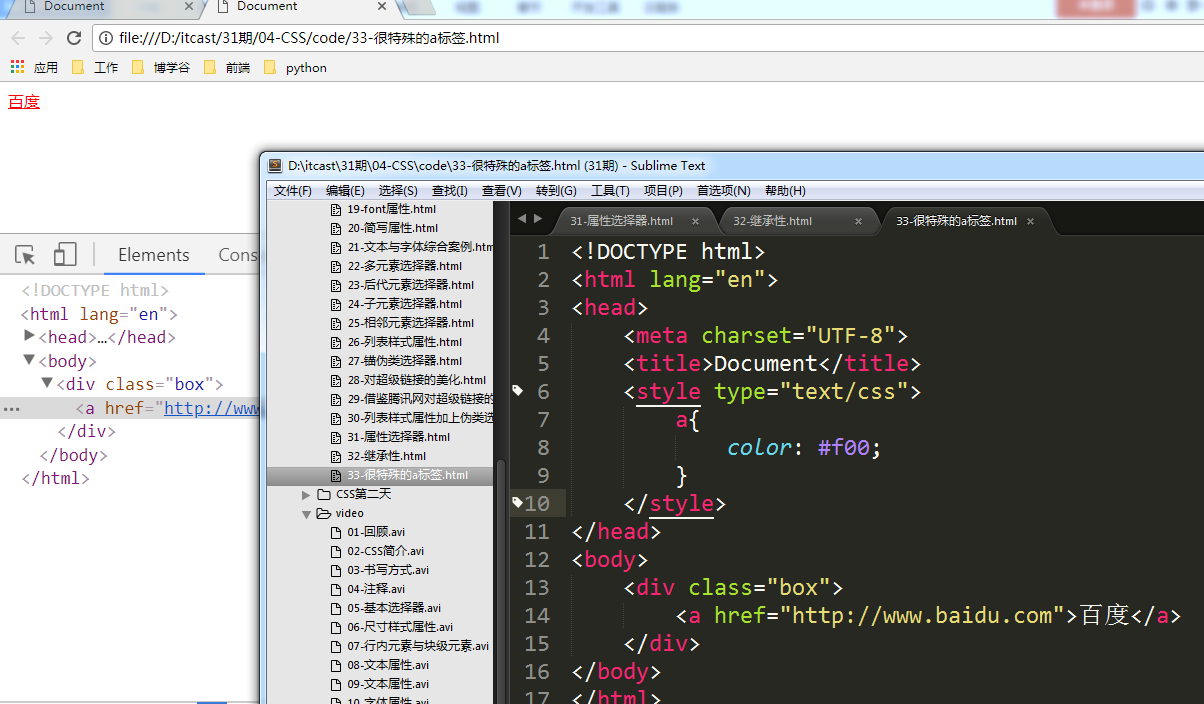Click bookmark marker beside line 6
This screenshot has height=704, width=1204.
pos(517,390)
